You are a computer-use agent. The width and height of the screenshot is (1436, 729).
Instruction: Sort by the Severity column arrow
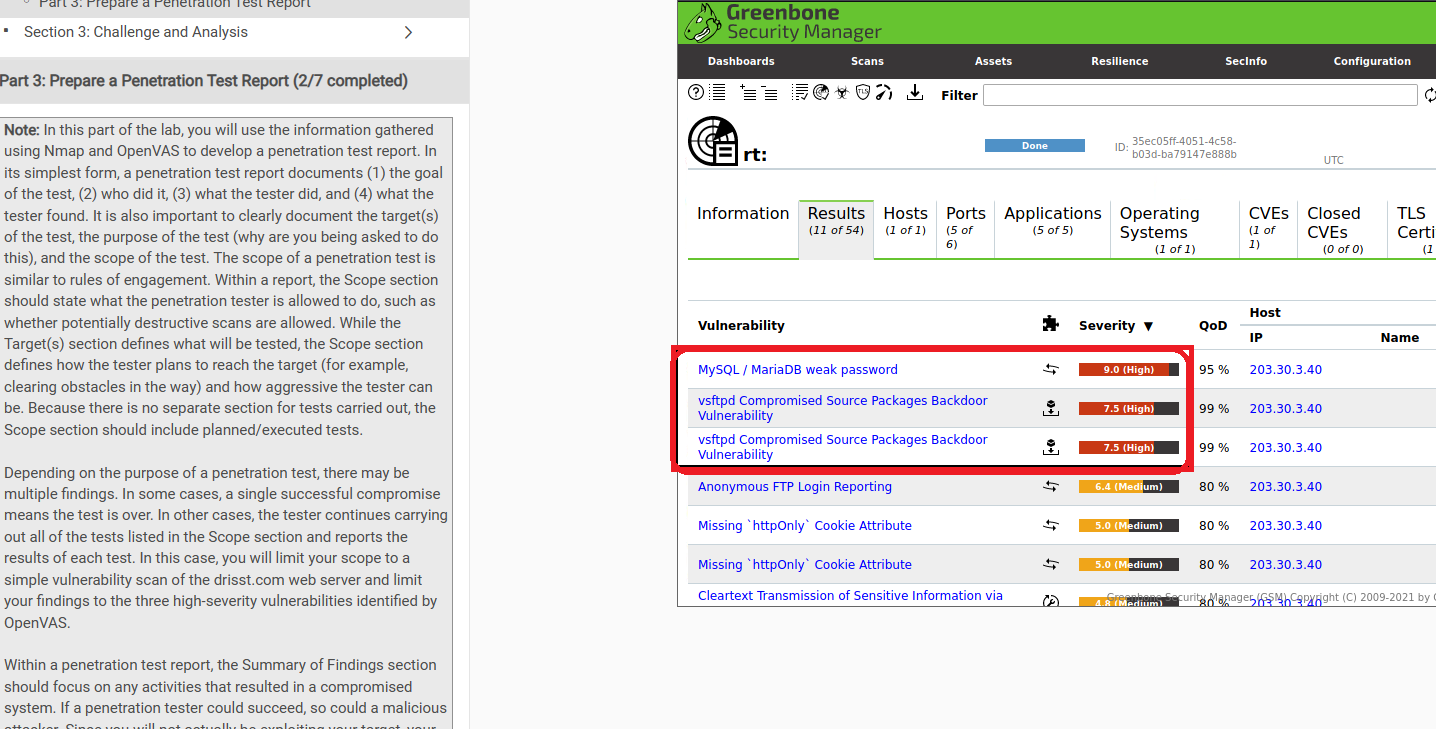pos(1148,325)
